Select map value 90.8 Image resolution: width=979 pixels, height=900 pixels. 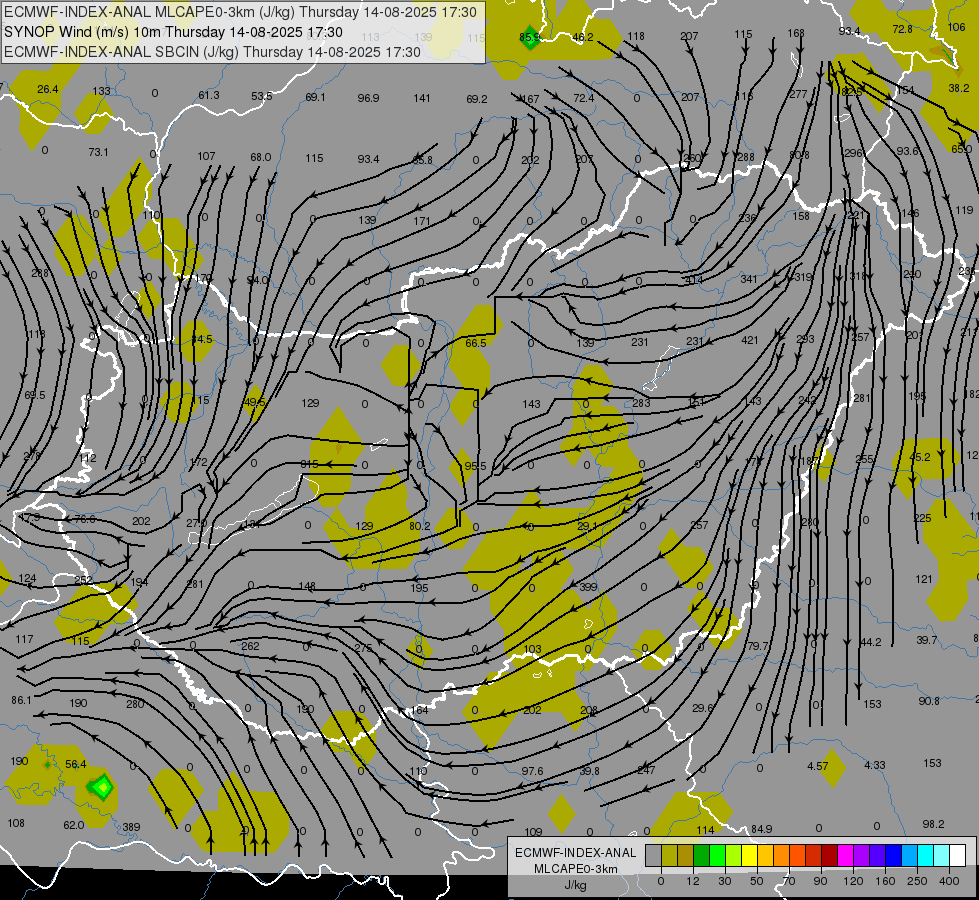[929, 701]
